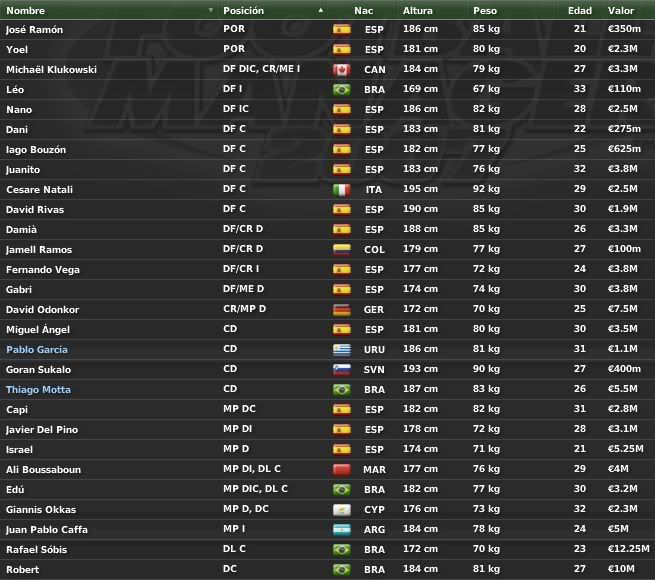The image size is (655, 580).
Task: Select player Cesare Natali
Action: click(39, 190)
